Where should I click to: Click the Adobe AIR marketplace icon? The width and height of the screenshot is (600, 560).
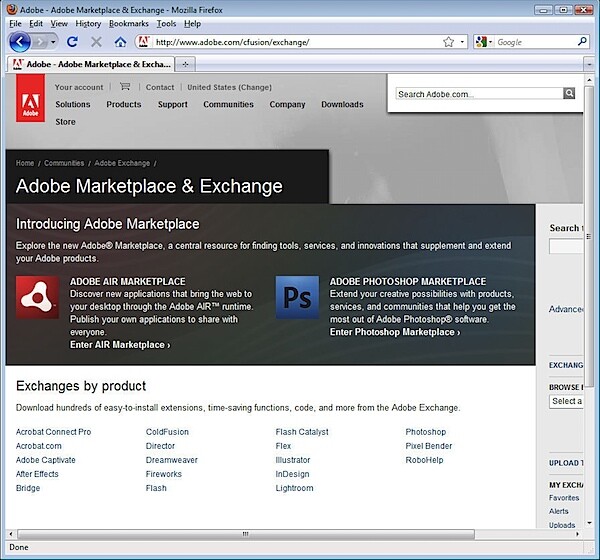[x=37, y=297]
